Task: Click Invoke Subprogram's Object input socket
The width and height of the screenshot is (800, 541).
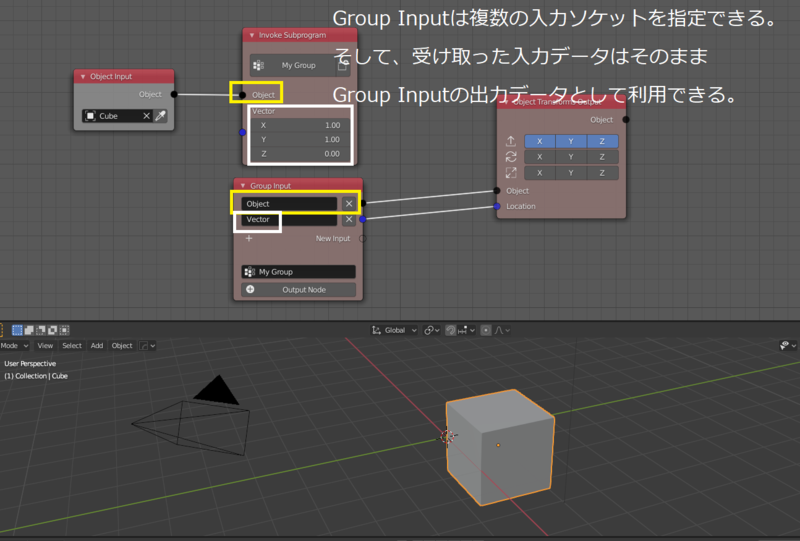Action: pos(242,95)
